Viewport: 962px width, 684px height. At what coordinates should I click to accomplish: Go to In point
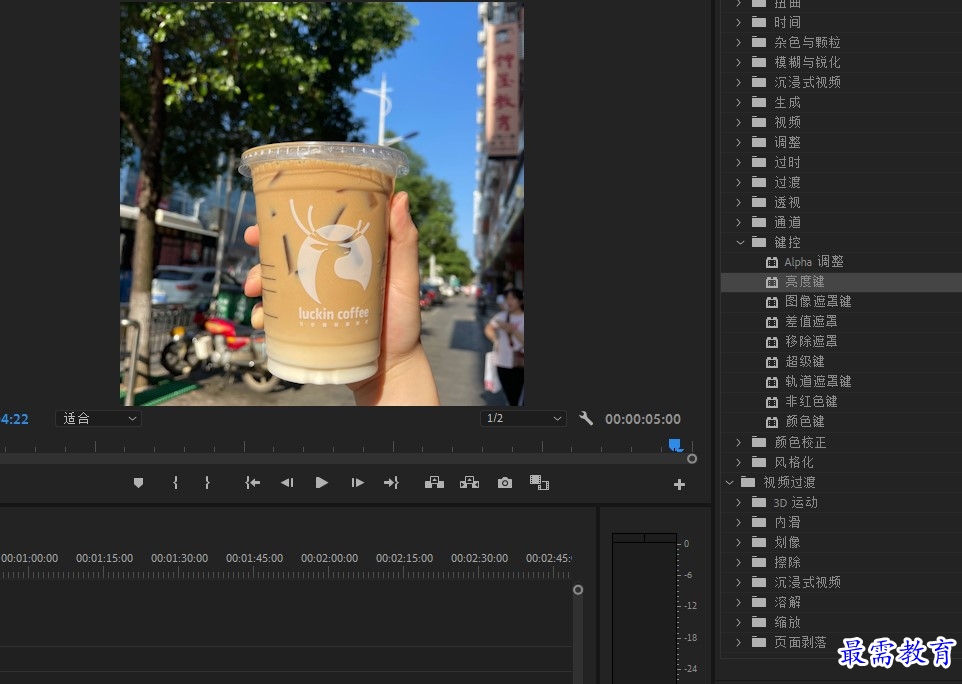click(252, 483)
